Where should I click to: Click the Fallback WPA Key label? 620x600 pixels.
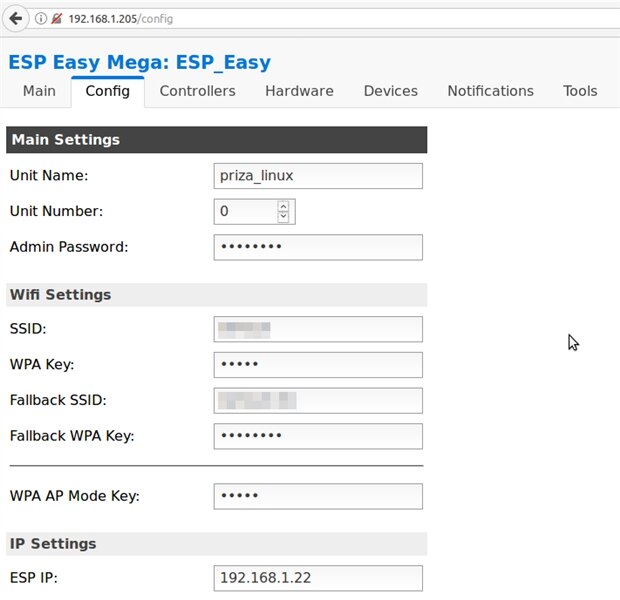pos(72,436)
